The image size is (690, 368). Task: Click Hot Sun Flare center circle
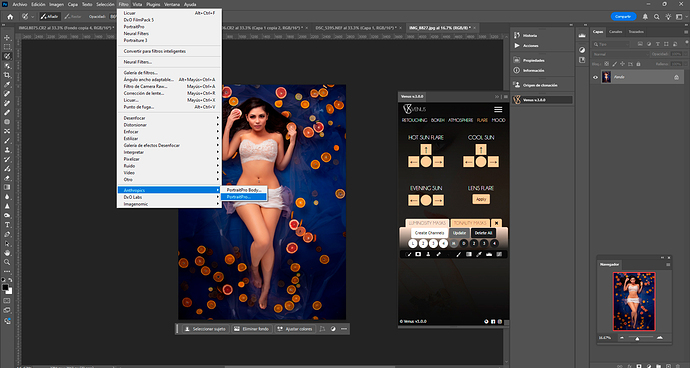[426, 162]
